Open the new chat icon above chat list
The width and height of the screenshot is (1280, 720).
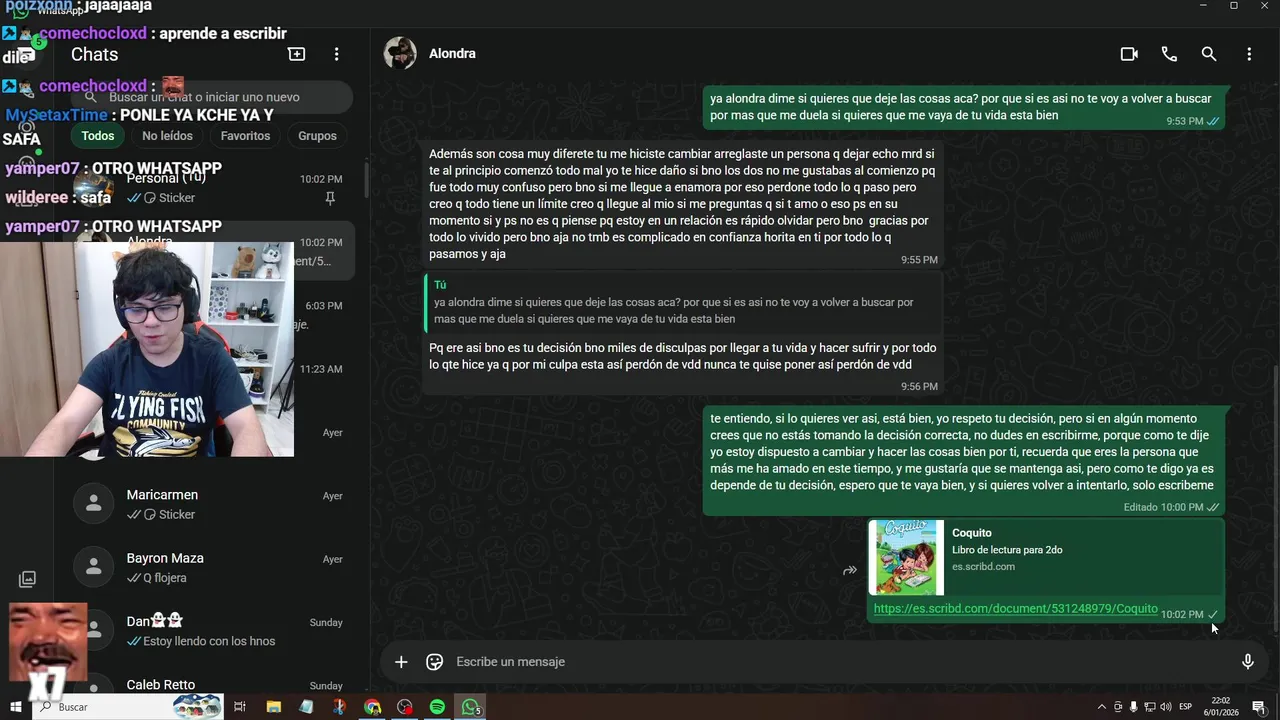[x=296, y=54]
